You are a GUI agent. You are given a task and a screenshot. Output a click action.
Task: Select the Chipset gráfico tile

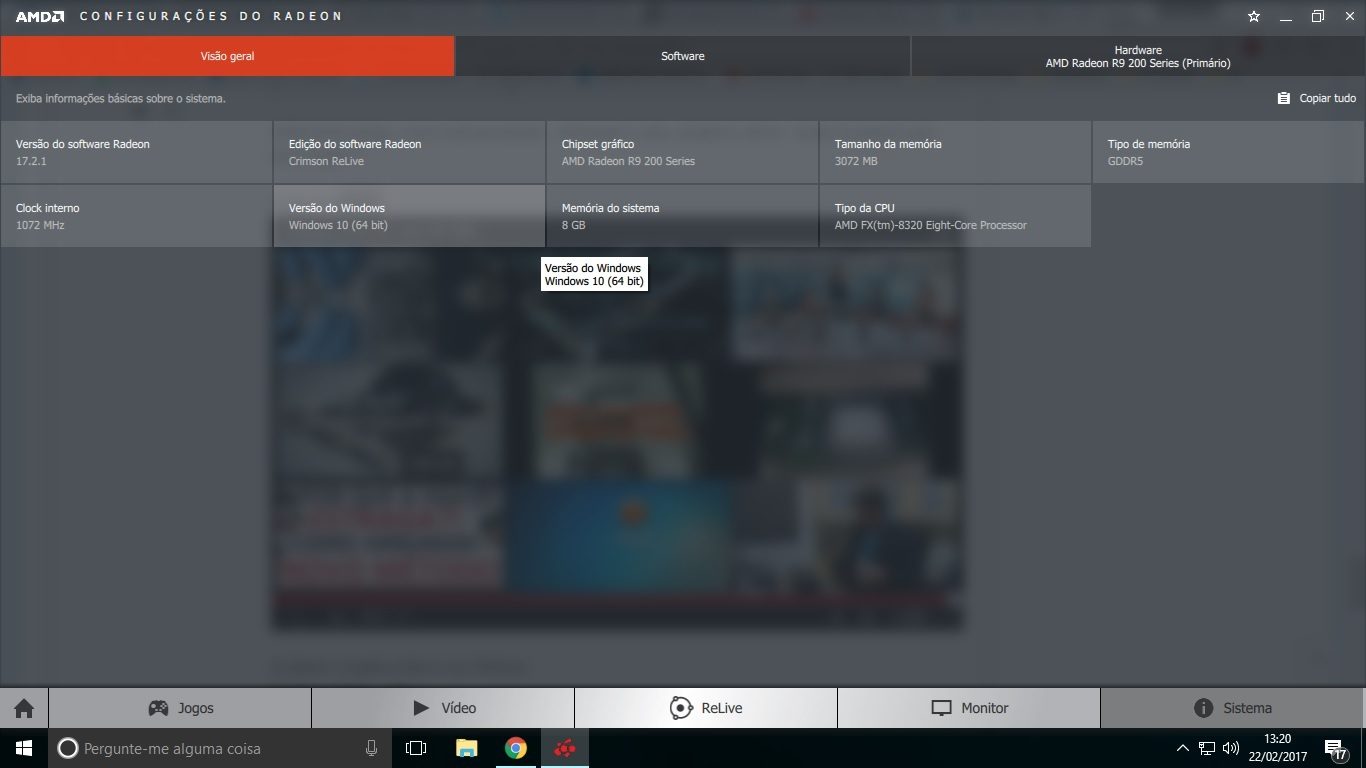(x=682, y=152)
